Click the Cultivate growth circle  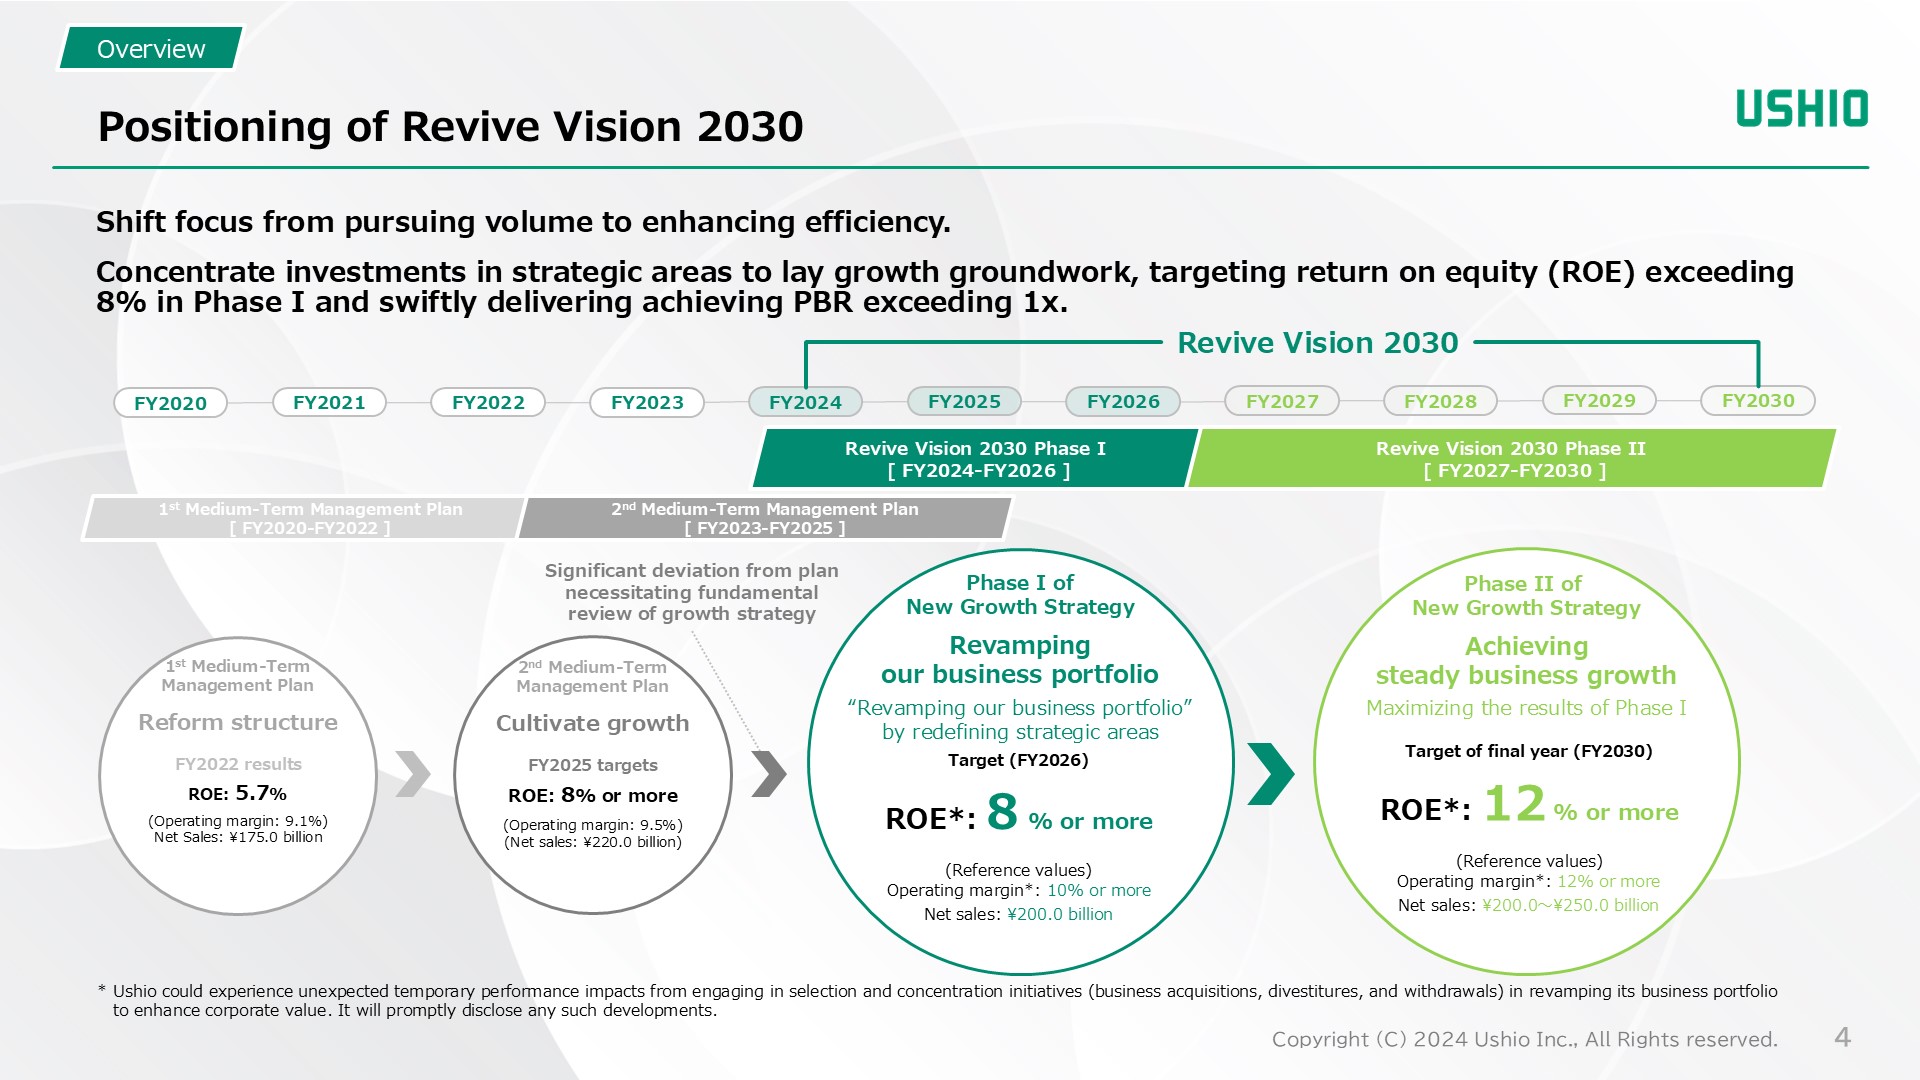(592, 775)
